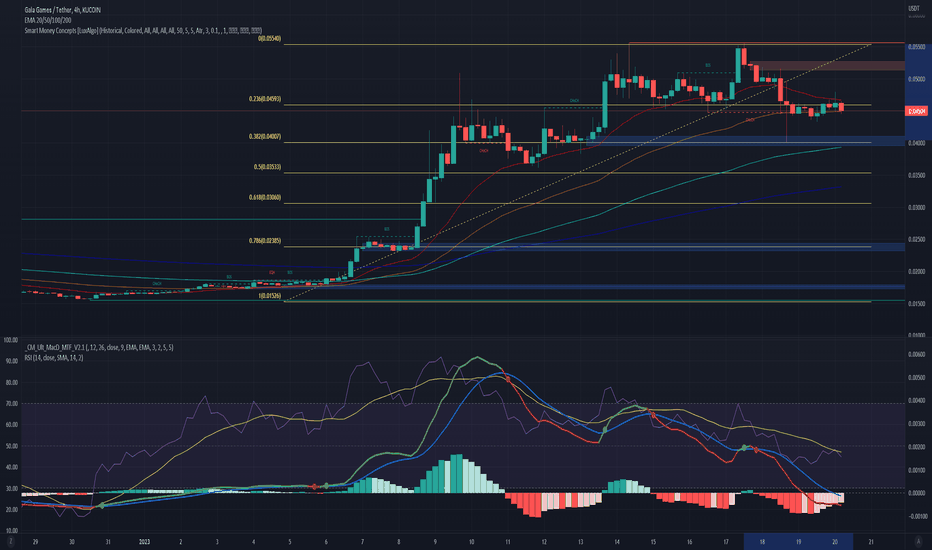Click the '10' date label on time axis
This screenshot has height=550, width=932.
pos(471,542)
